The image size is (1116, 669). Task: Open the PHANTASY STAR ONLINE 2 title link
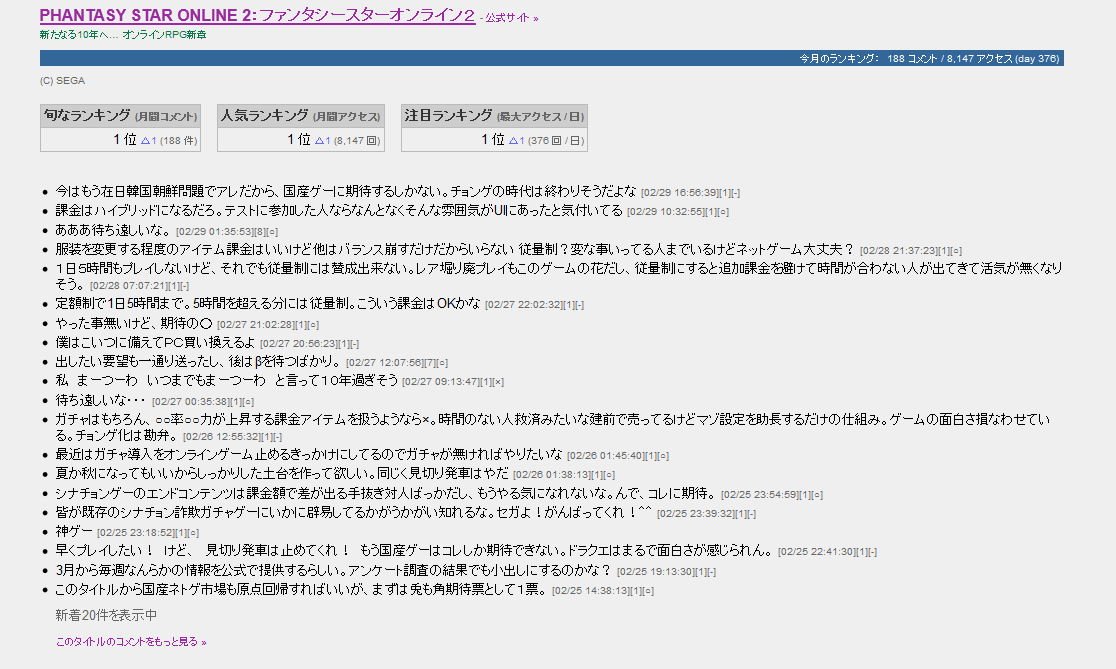pyautogui.click(x=257, y=16)
